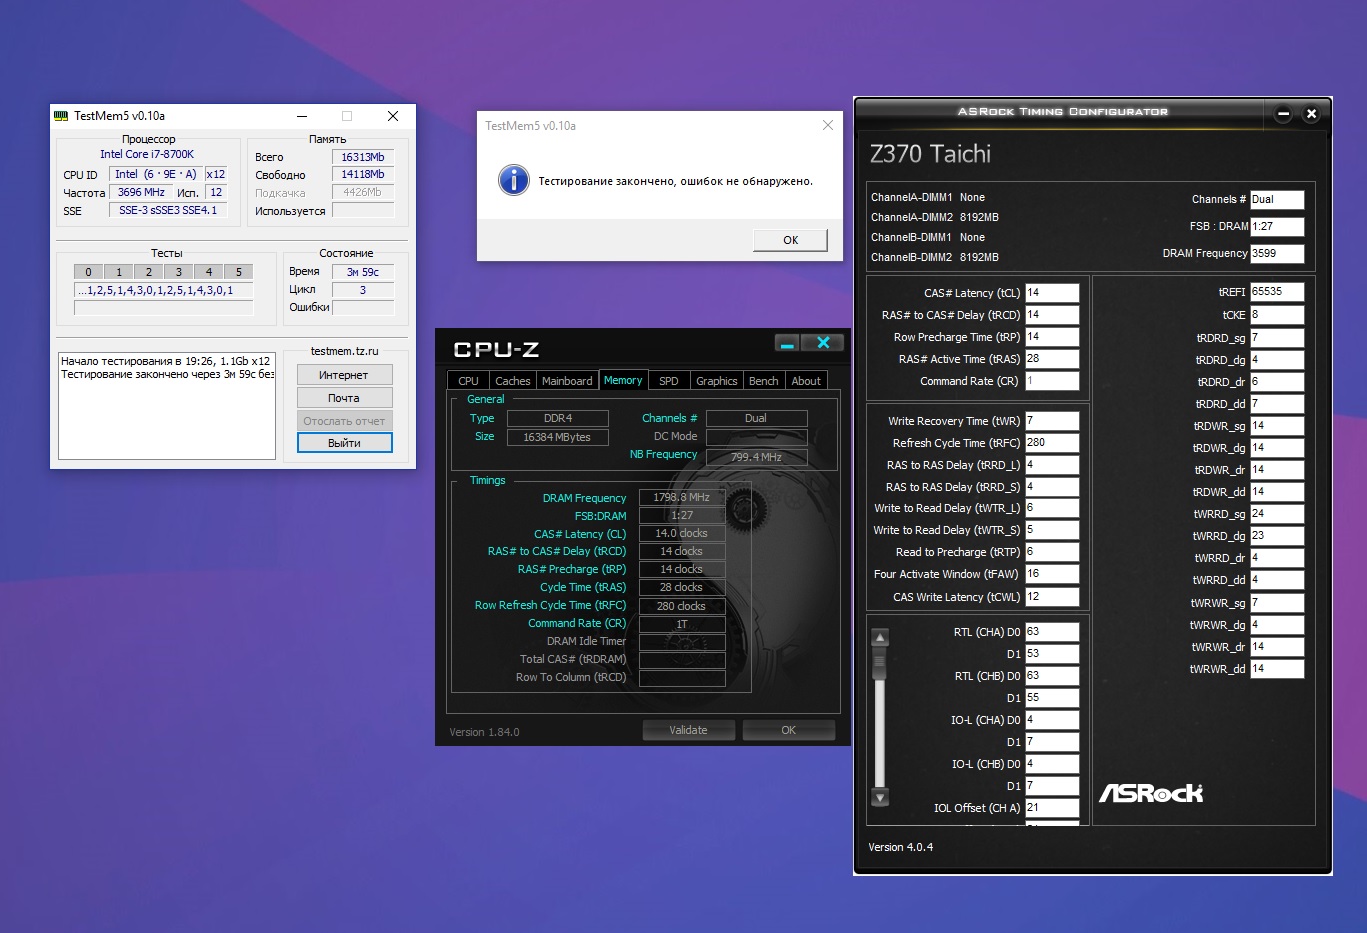Click the tWRWR_dd field in ASRock
1367x933 pixels.
[1277, 669]
